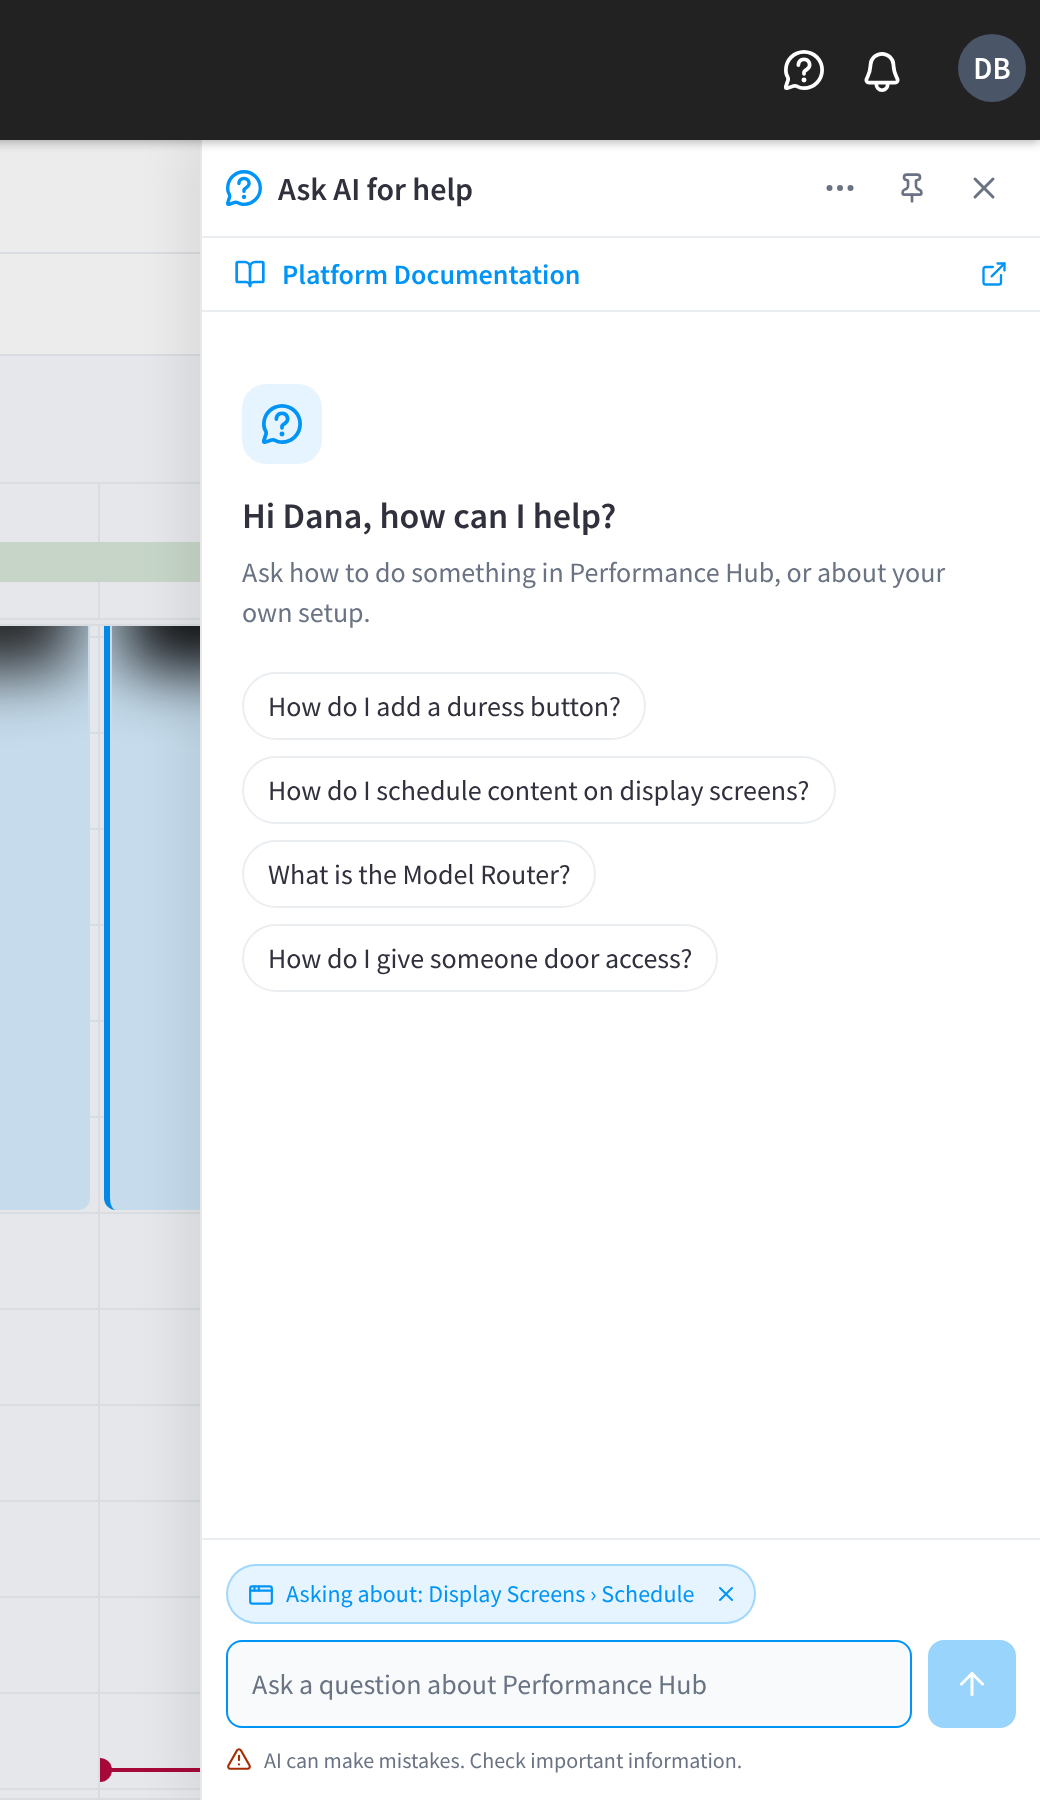Screen dimensions: 1040x1800
Task: Close the Ask AI for help panel
Action: pos(984,188)
